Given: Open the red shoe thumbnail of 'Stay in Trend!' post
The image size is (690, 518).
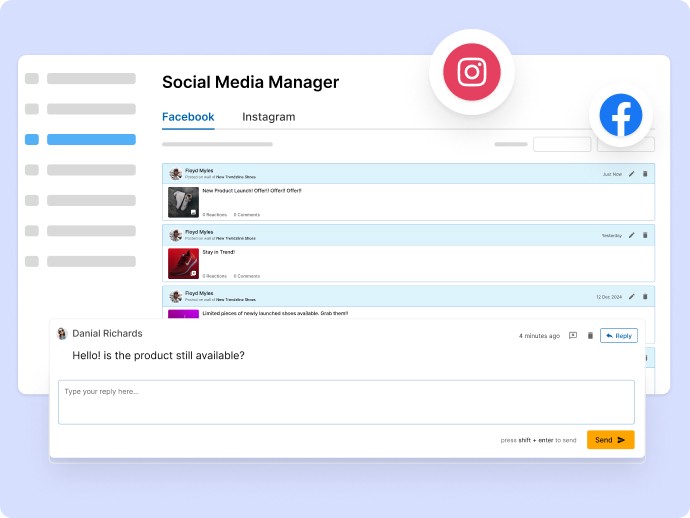Looking at the screenshot, I should (x=183, y=263).
